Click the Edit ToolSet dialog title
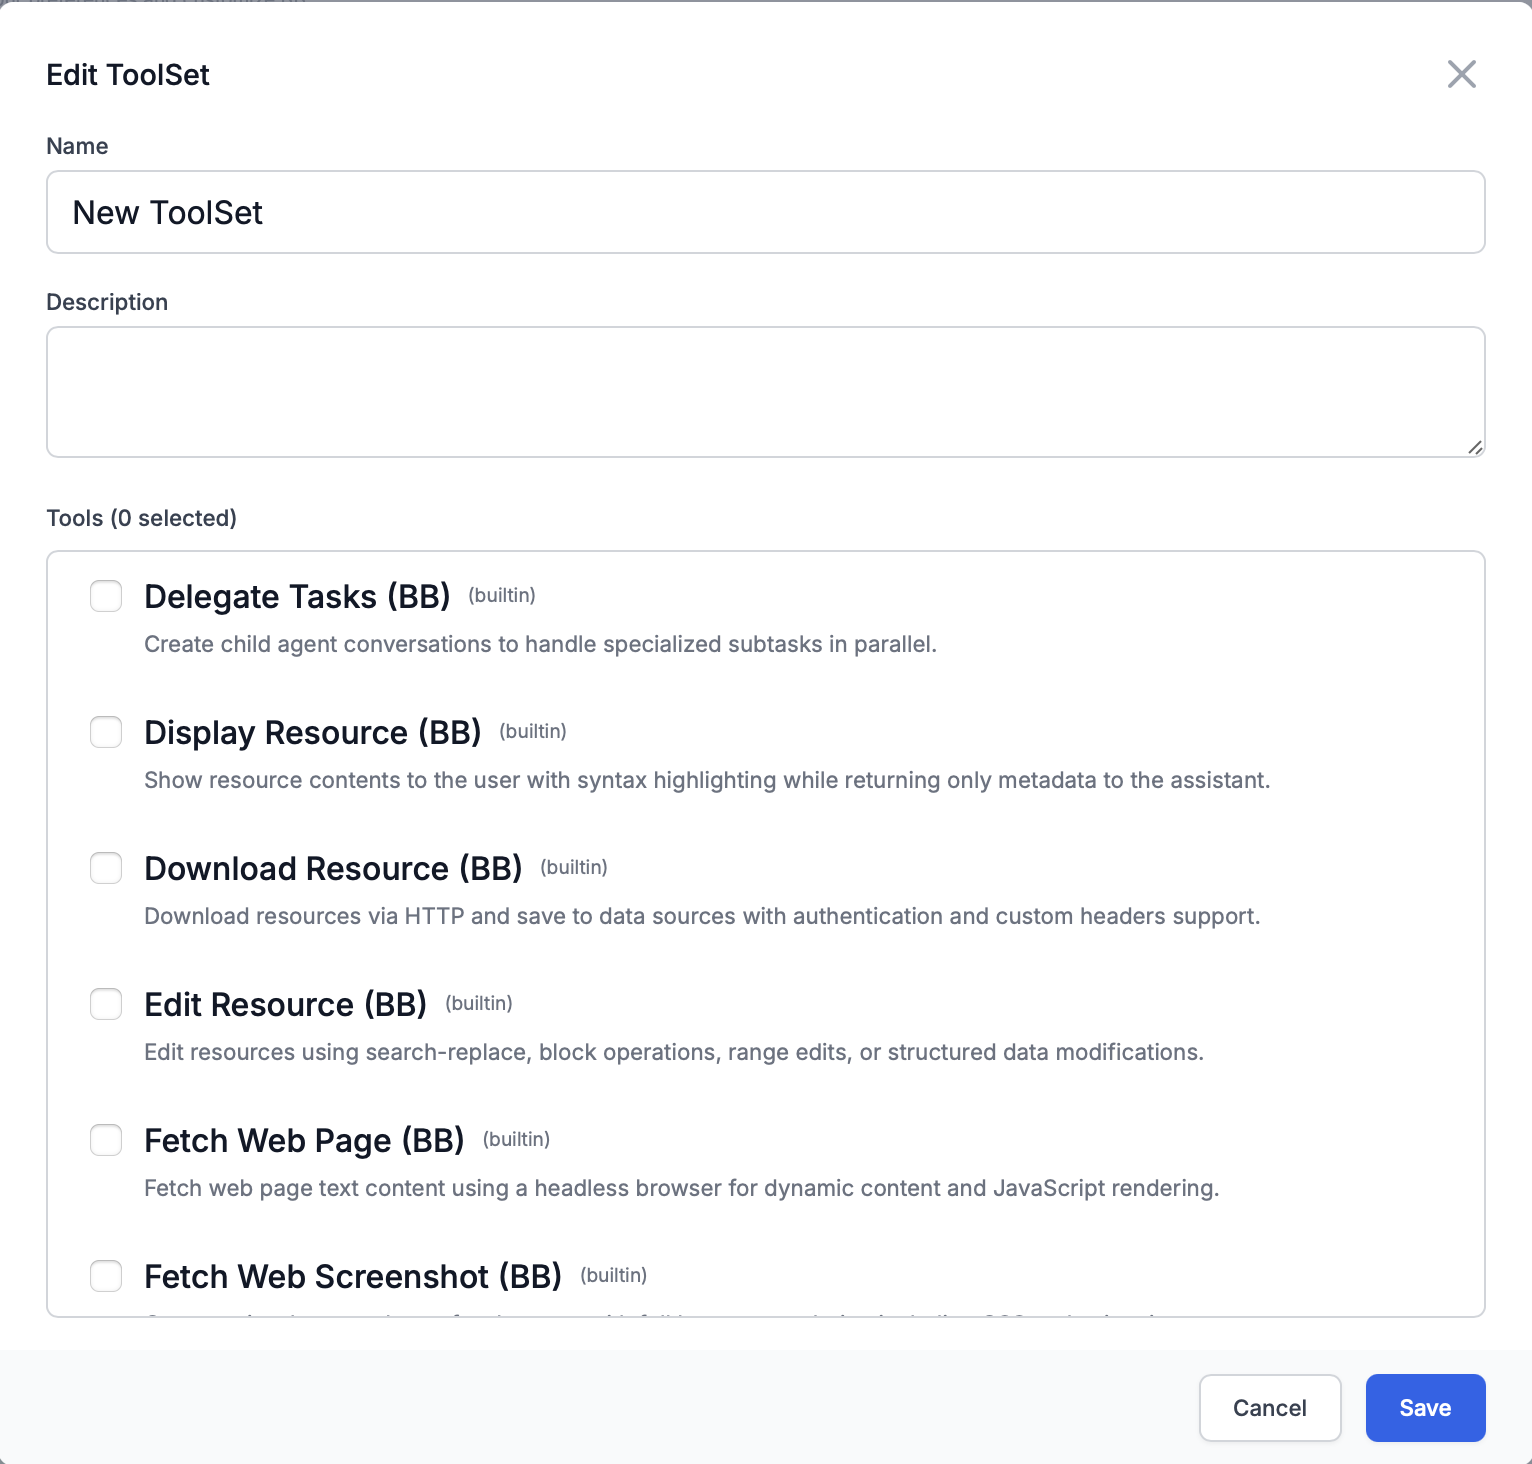 coord(127,74)
